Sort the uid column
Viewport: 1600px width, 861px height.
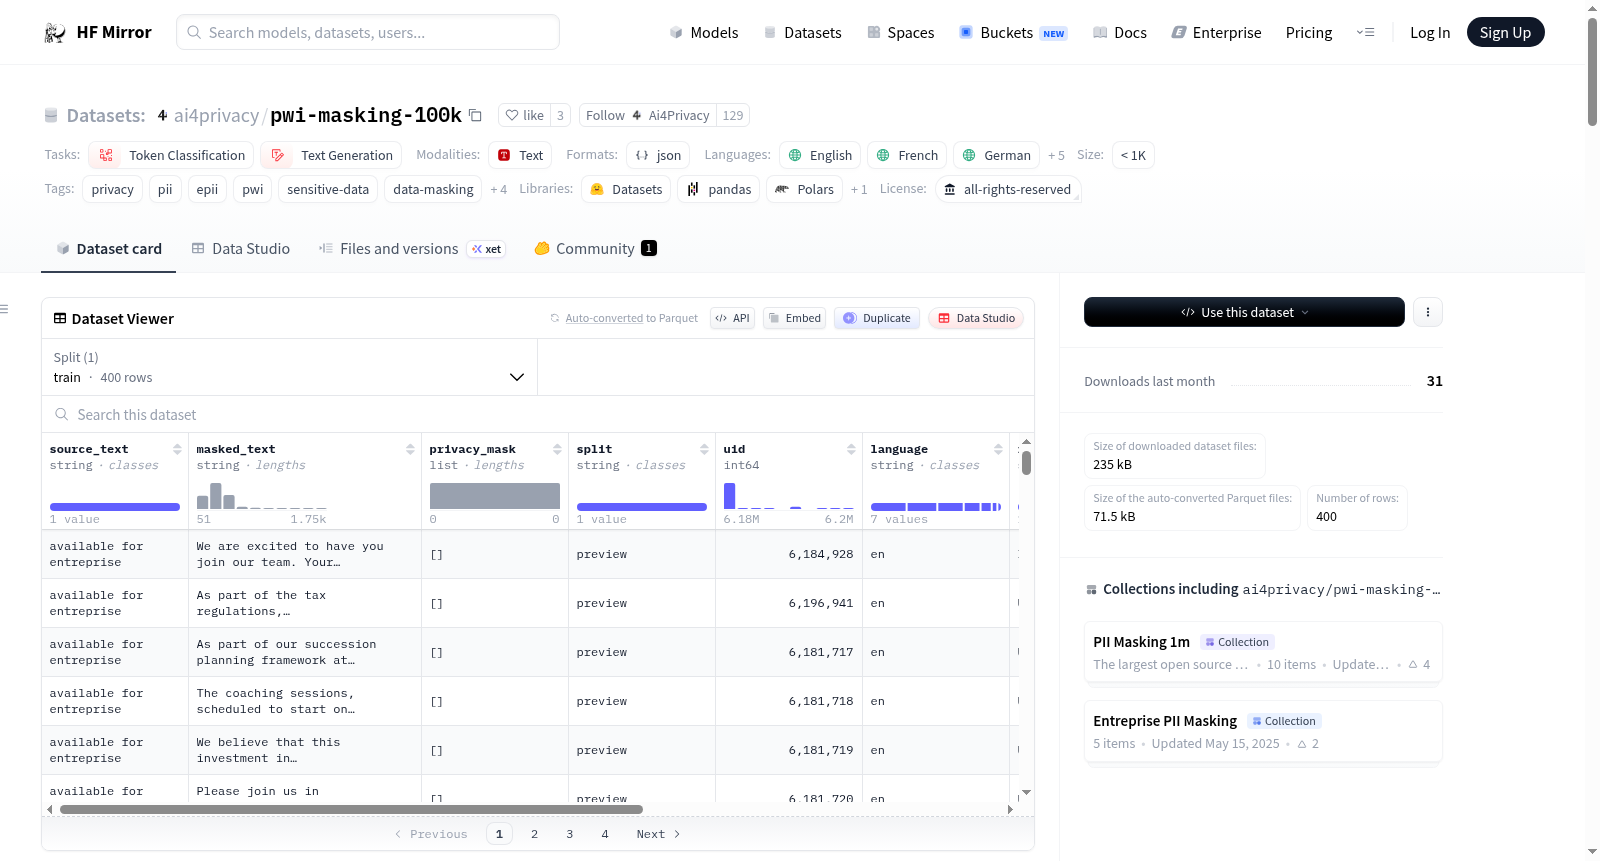tap(851, 449)
